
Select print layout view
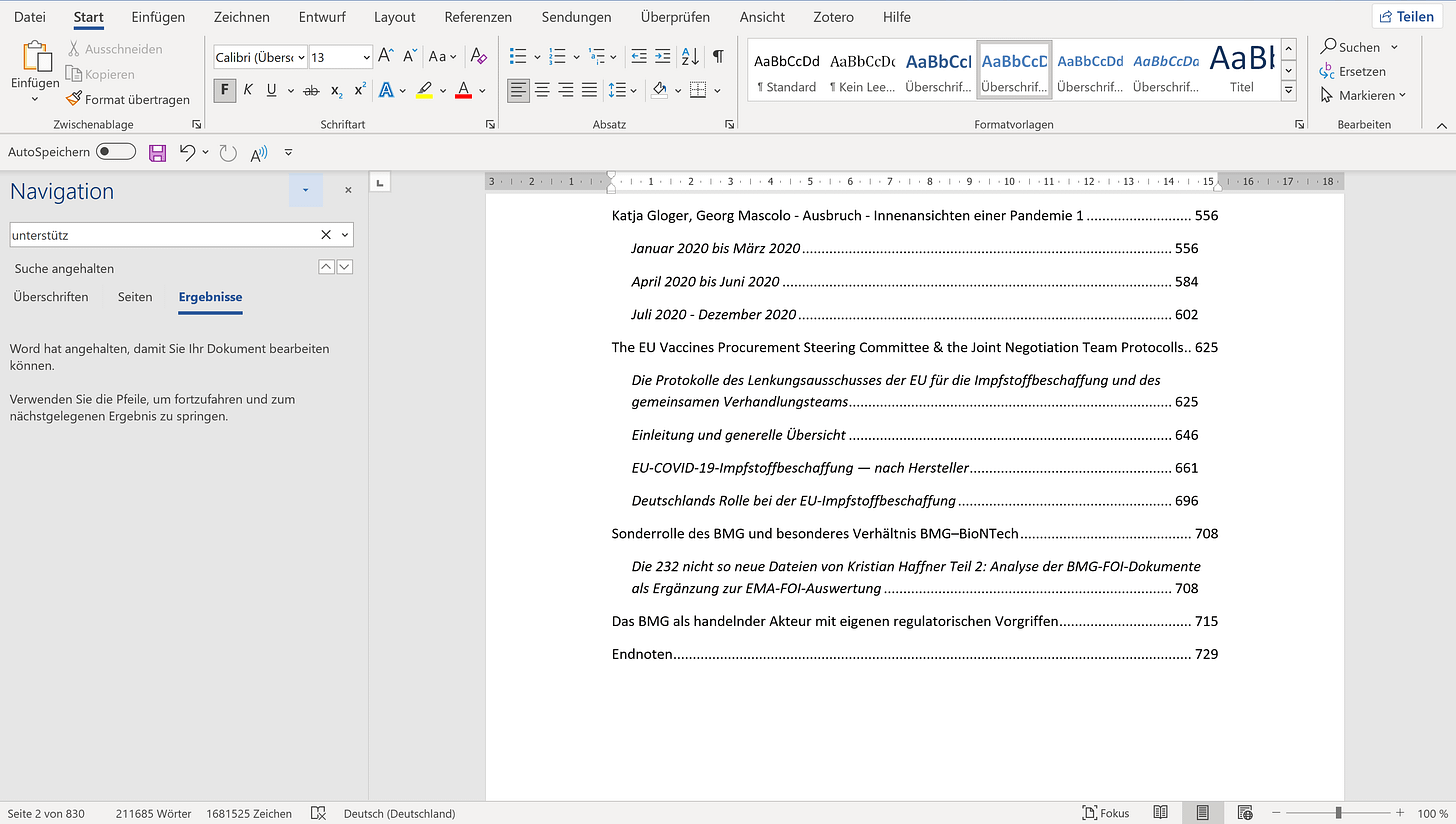click(1202, 813)
